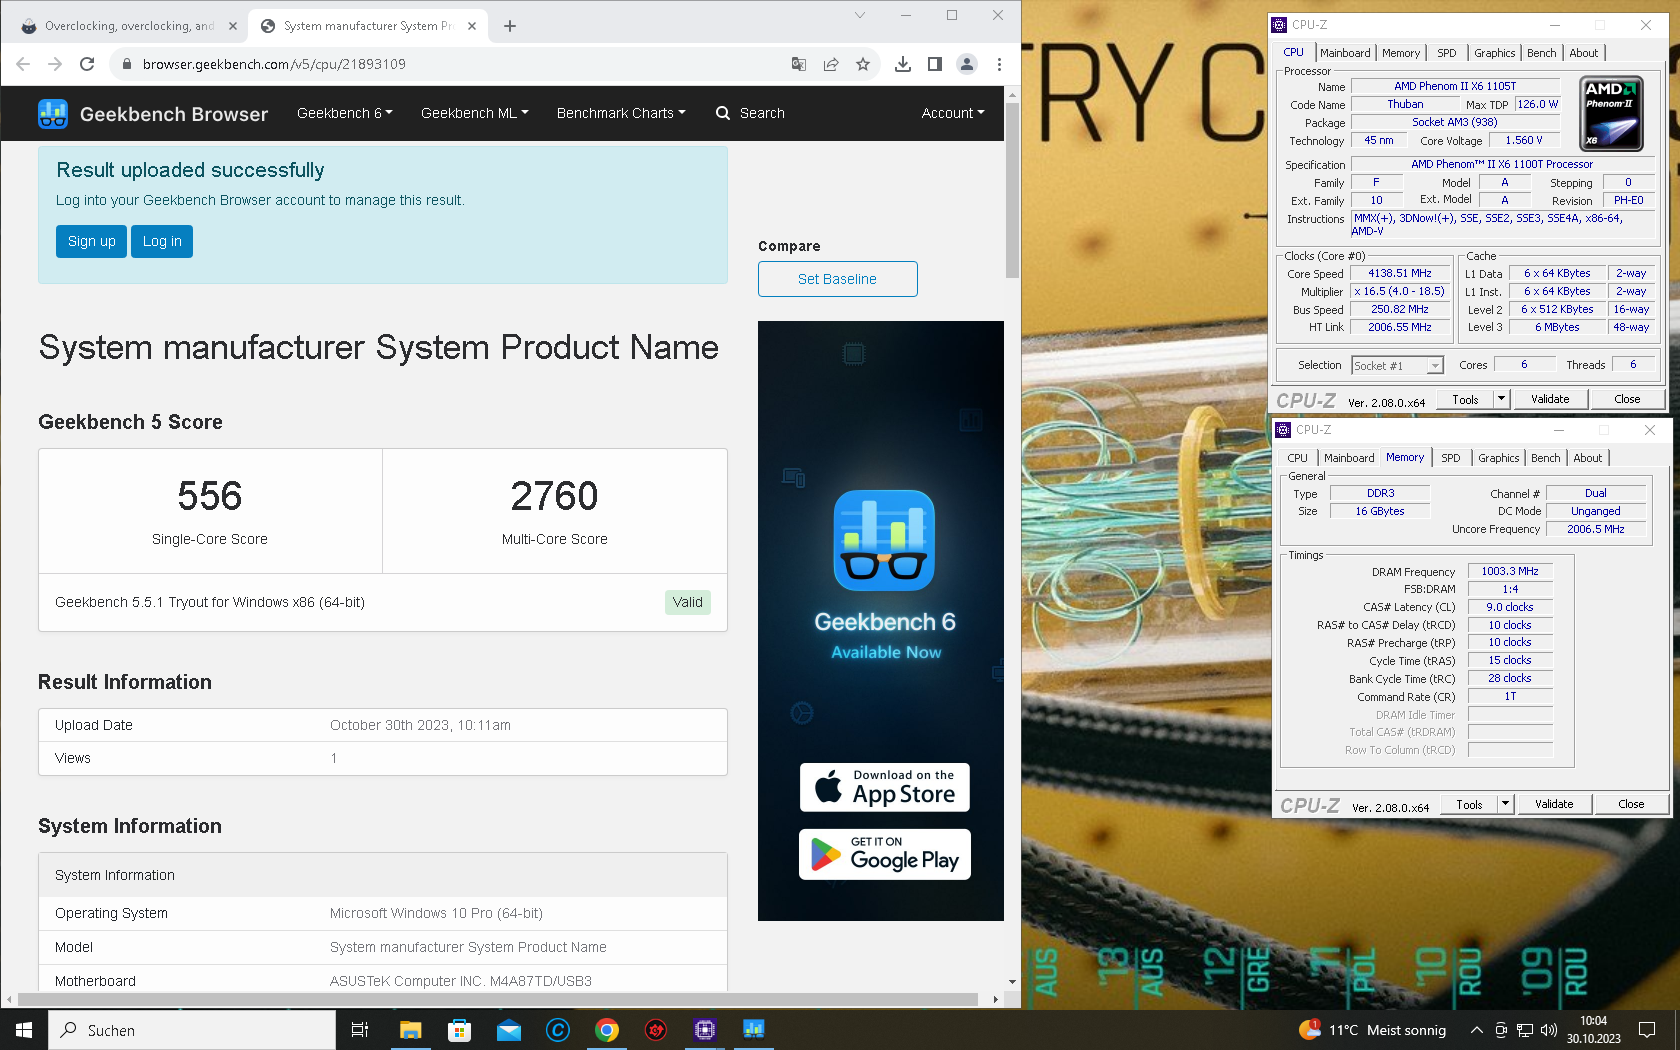Click Tools button in upper CPU-Z window
This screenshot has height=1050, width=1680.
point(1465,399)
